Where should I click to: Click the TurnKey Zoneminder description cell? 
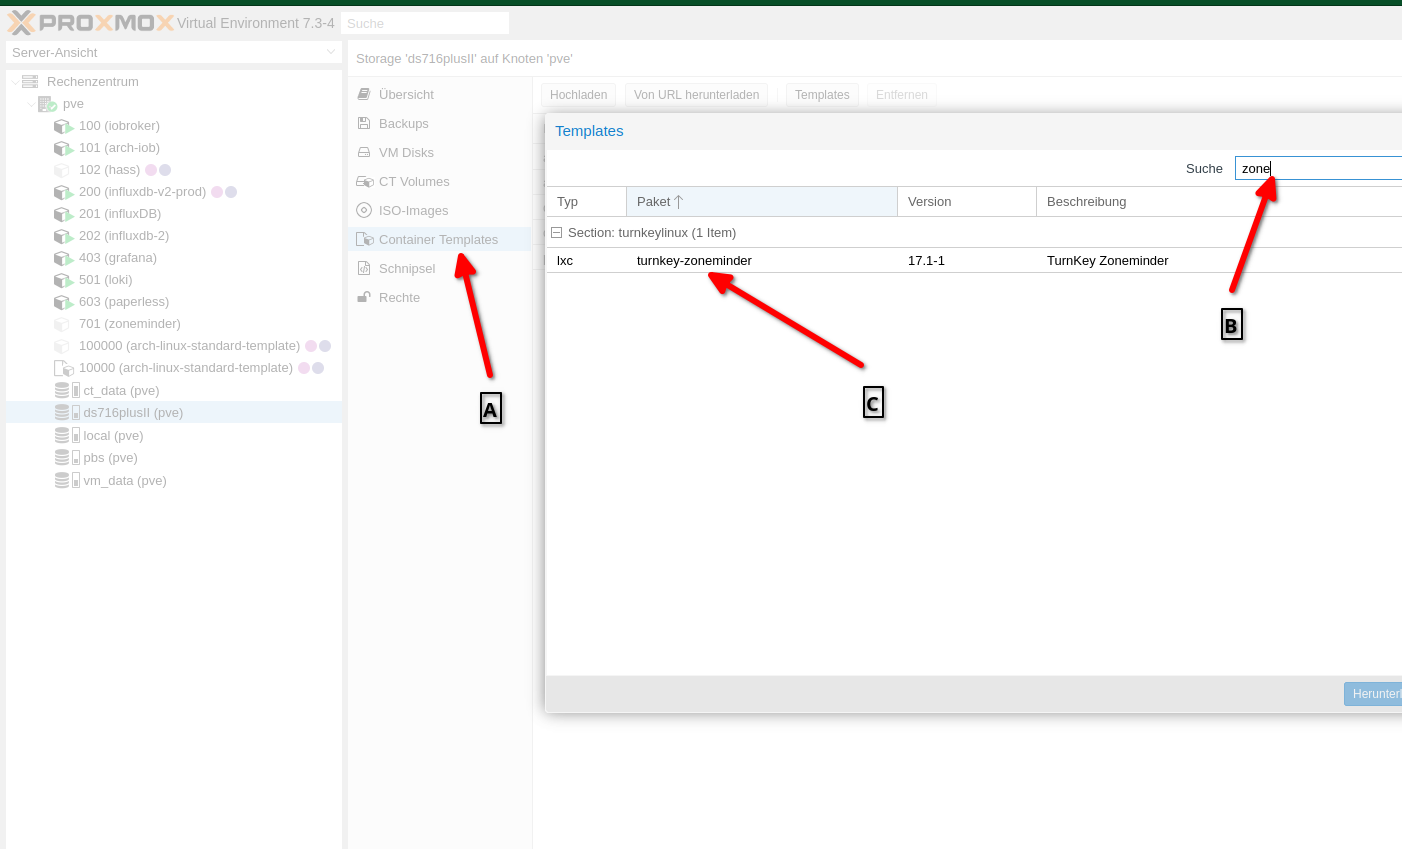pyautogui.click(x=1219, y=260)
